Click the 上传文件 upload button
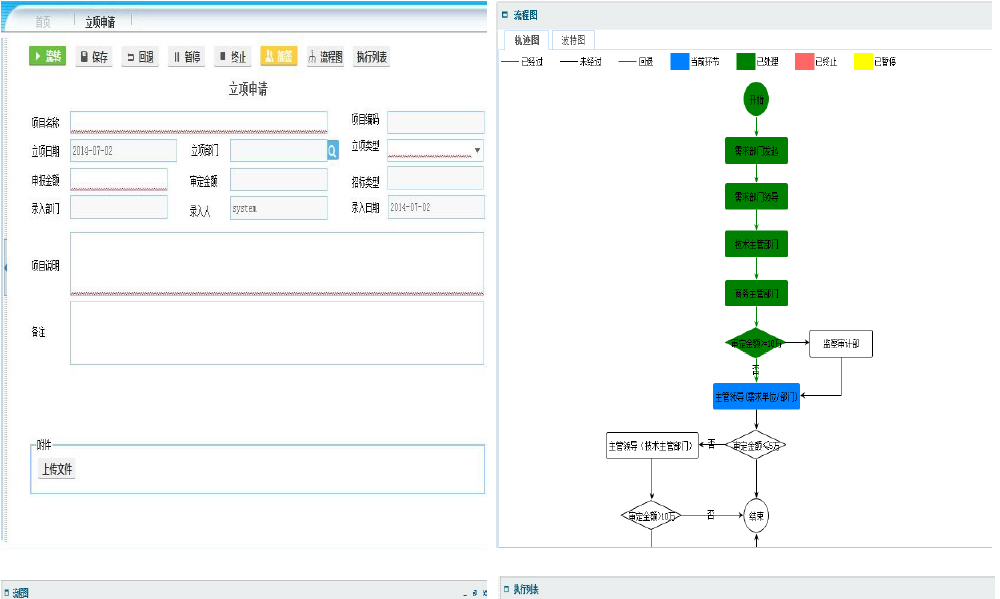Image resolution: width=1000 pixels, height=599 pixels. 57,469
